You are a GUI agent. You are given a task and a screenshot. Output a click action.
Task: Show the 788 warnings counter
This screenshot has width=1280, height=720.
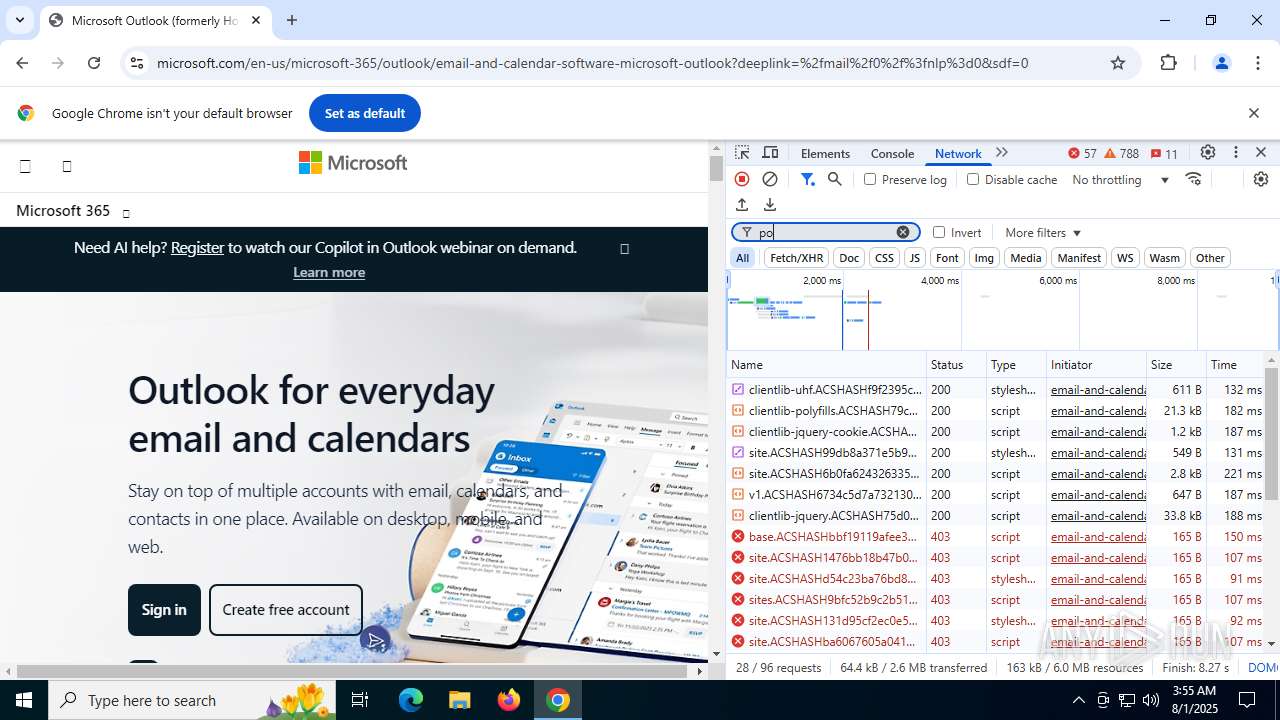(1121, 153)
